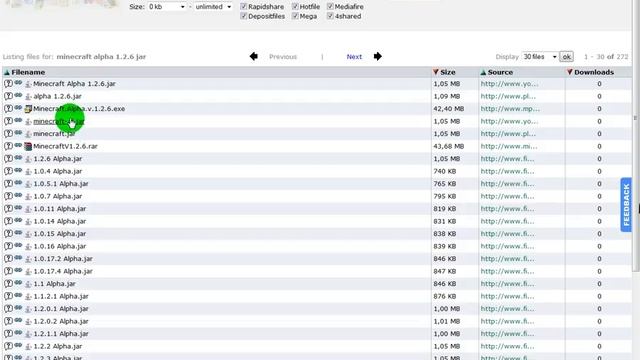
Task: Click the jar file icon for 1.2.2 Alpha.jar
Action: 28,347
